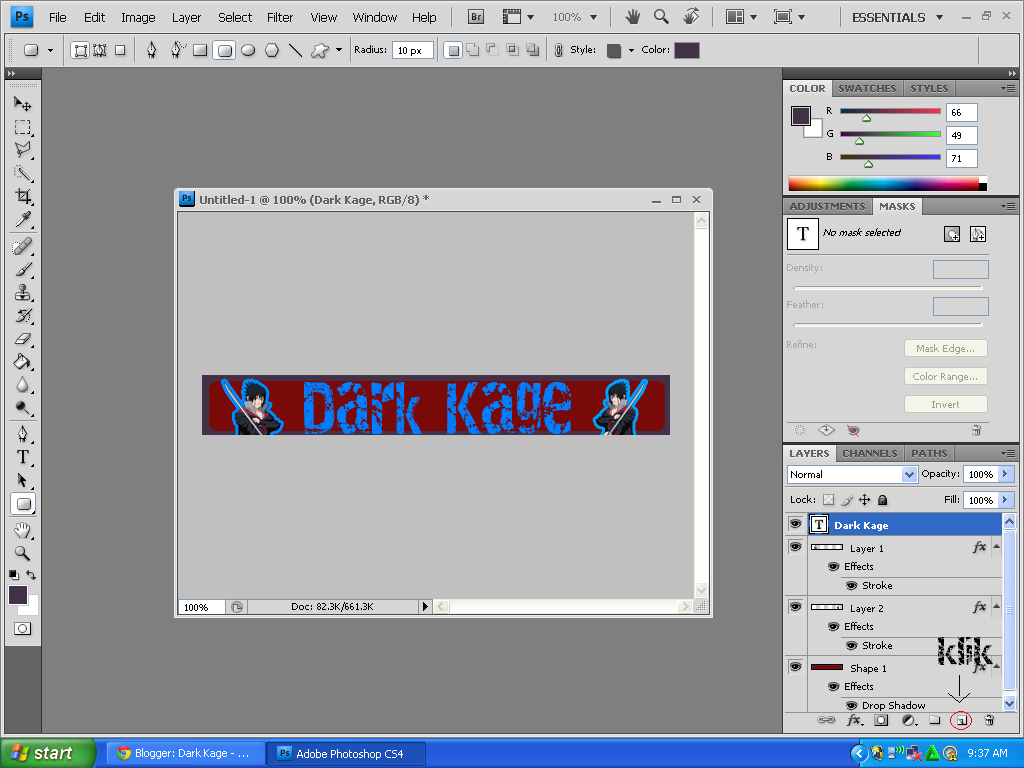Image resolution: width=1024 pixels, height=768 pixels.
Task: Click the shape Color swatch in options bar
Action: coord(686,50)
